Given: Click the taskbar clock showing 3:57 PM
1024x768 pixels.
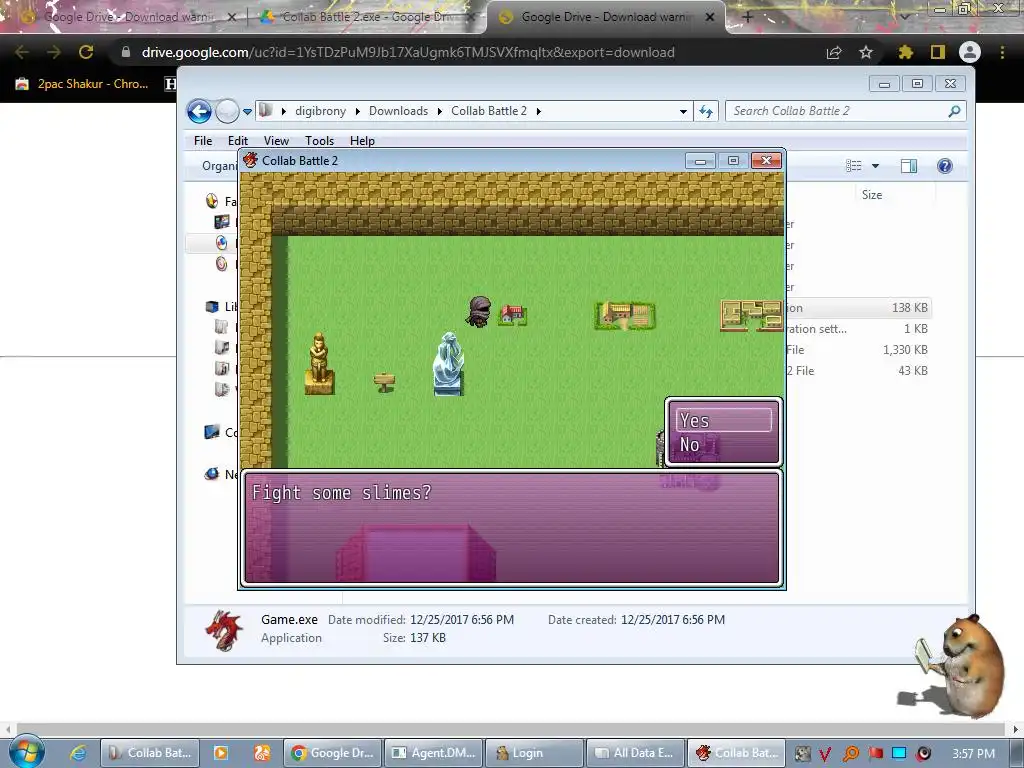Looking at the screenshot, I should point(973,754).
